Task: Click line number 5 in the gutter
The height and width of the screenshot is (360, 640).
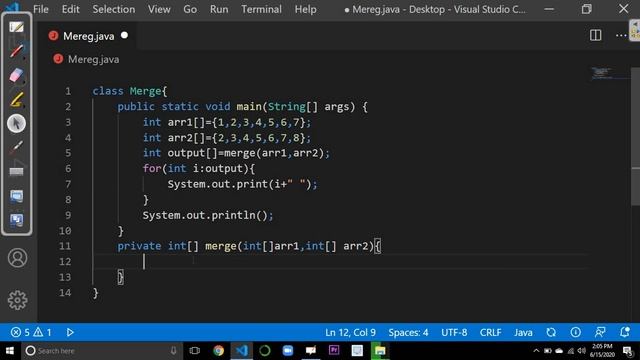Action: (x=68, y=153)
